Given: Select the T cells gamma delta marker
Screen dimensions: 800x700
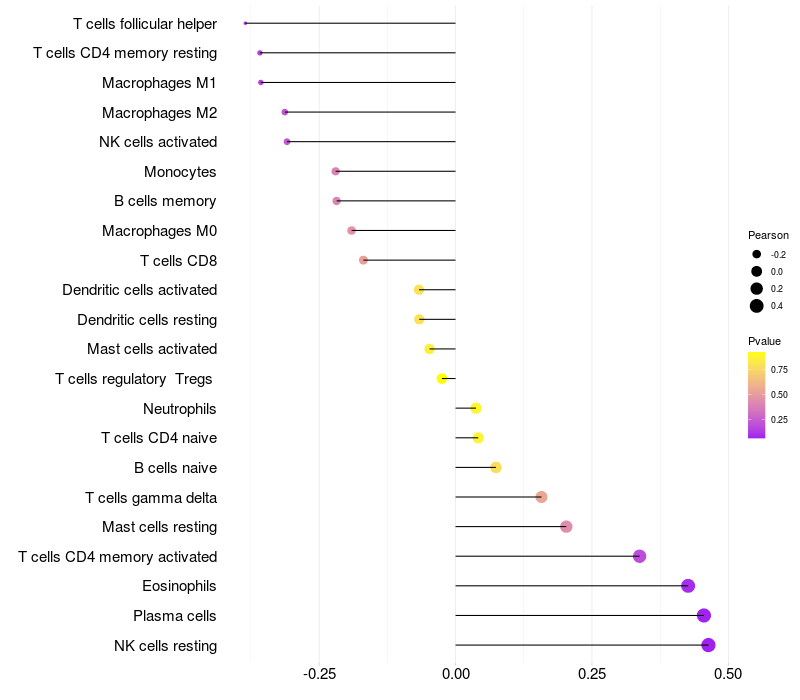Looking at the screenshot, I should [541, 497].
